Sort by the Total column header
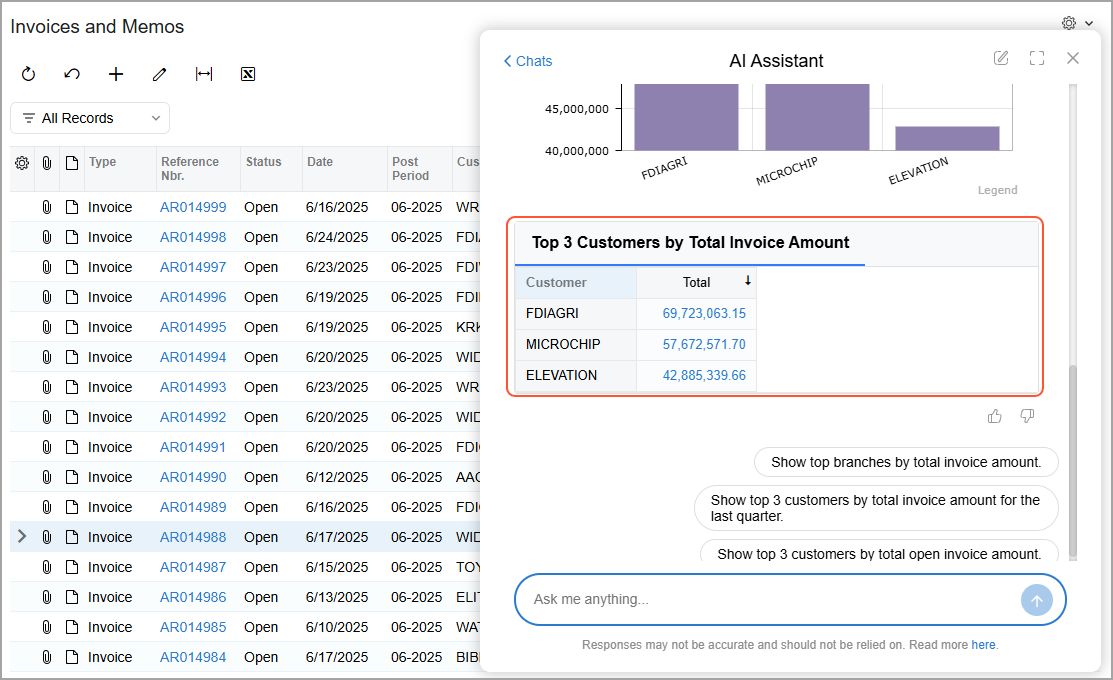 [696, 283]
